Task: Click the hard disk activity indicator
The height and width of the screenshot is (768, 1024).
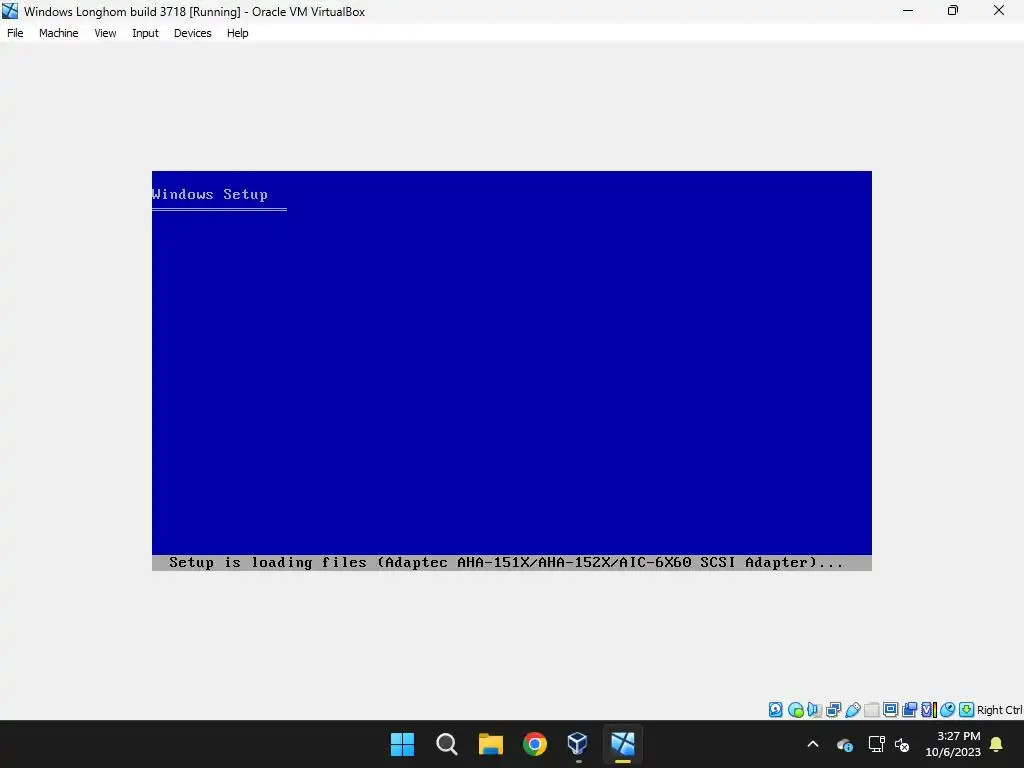Action: (775, 709)
